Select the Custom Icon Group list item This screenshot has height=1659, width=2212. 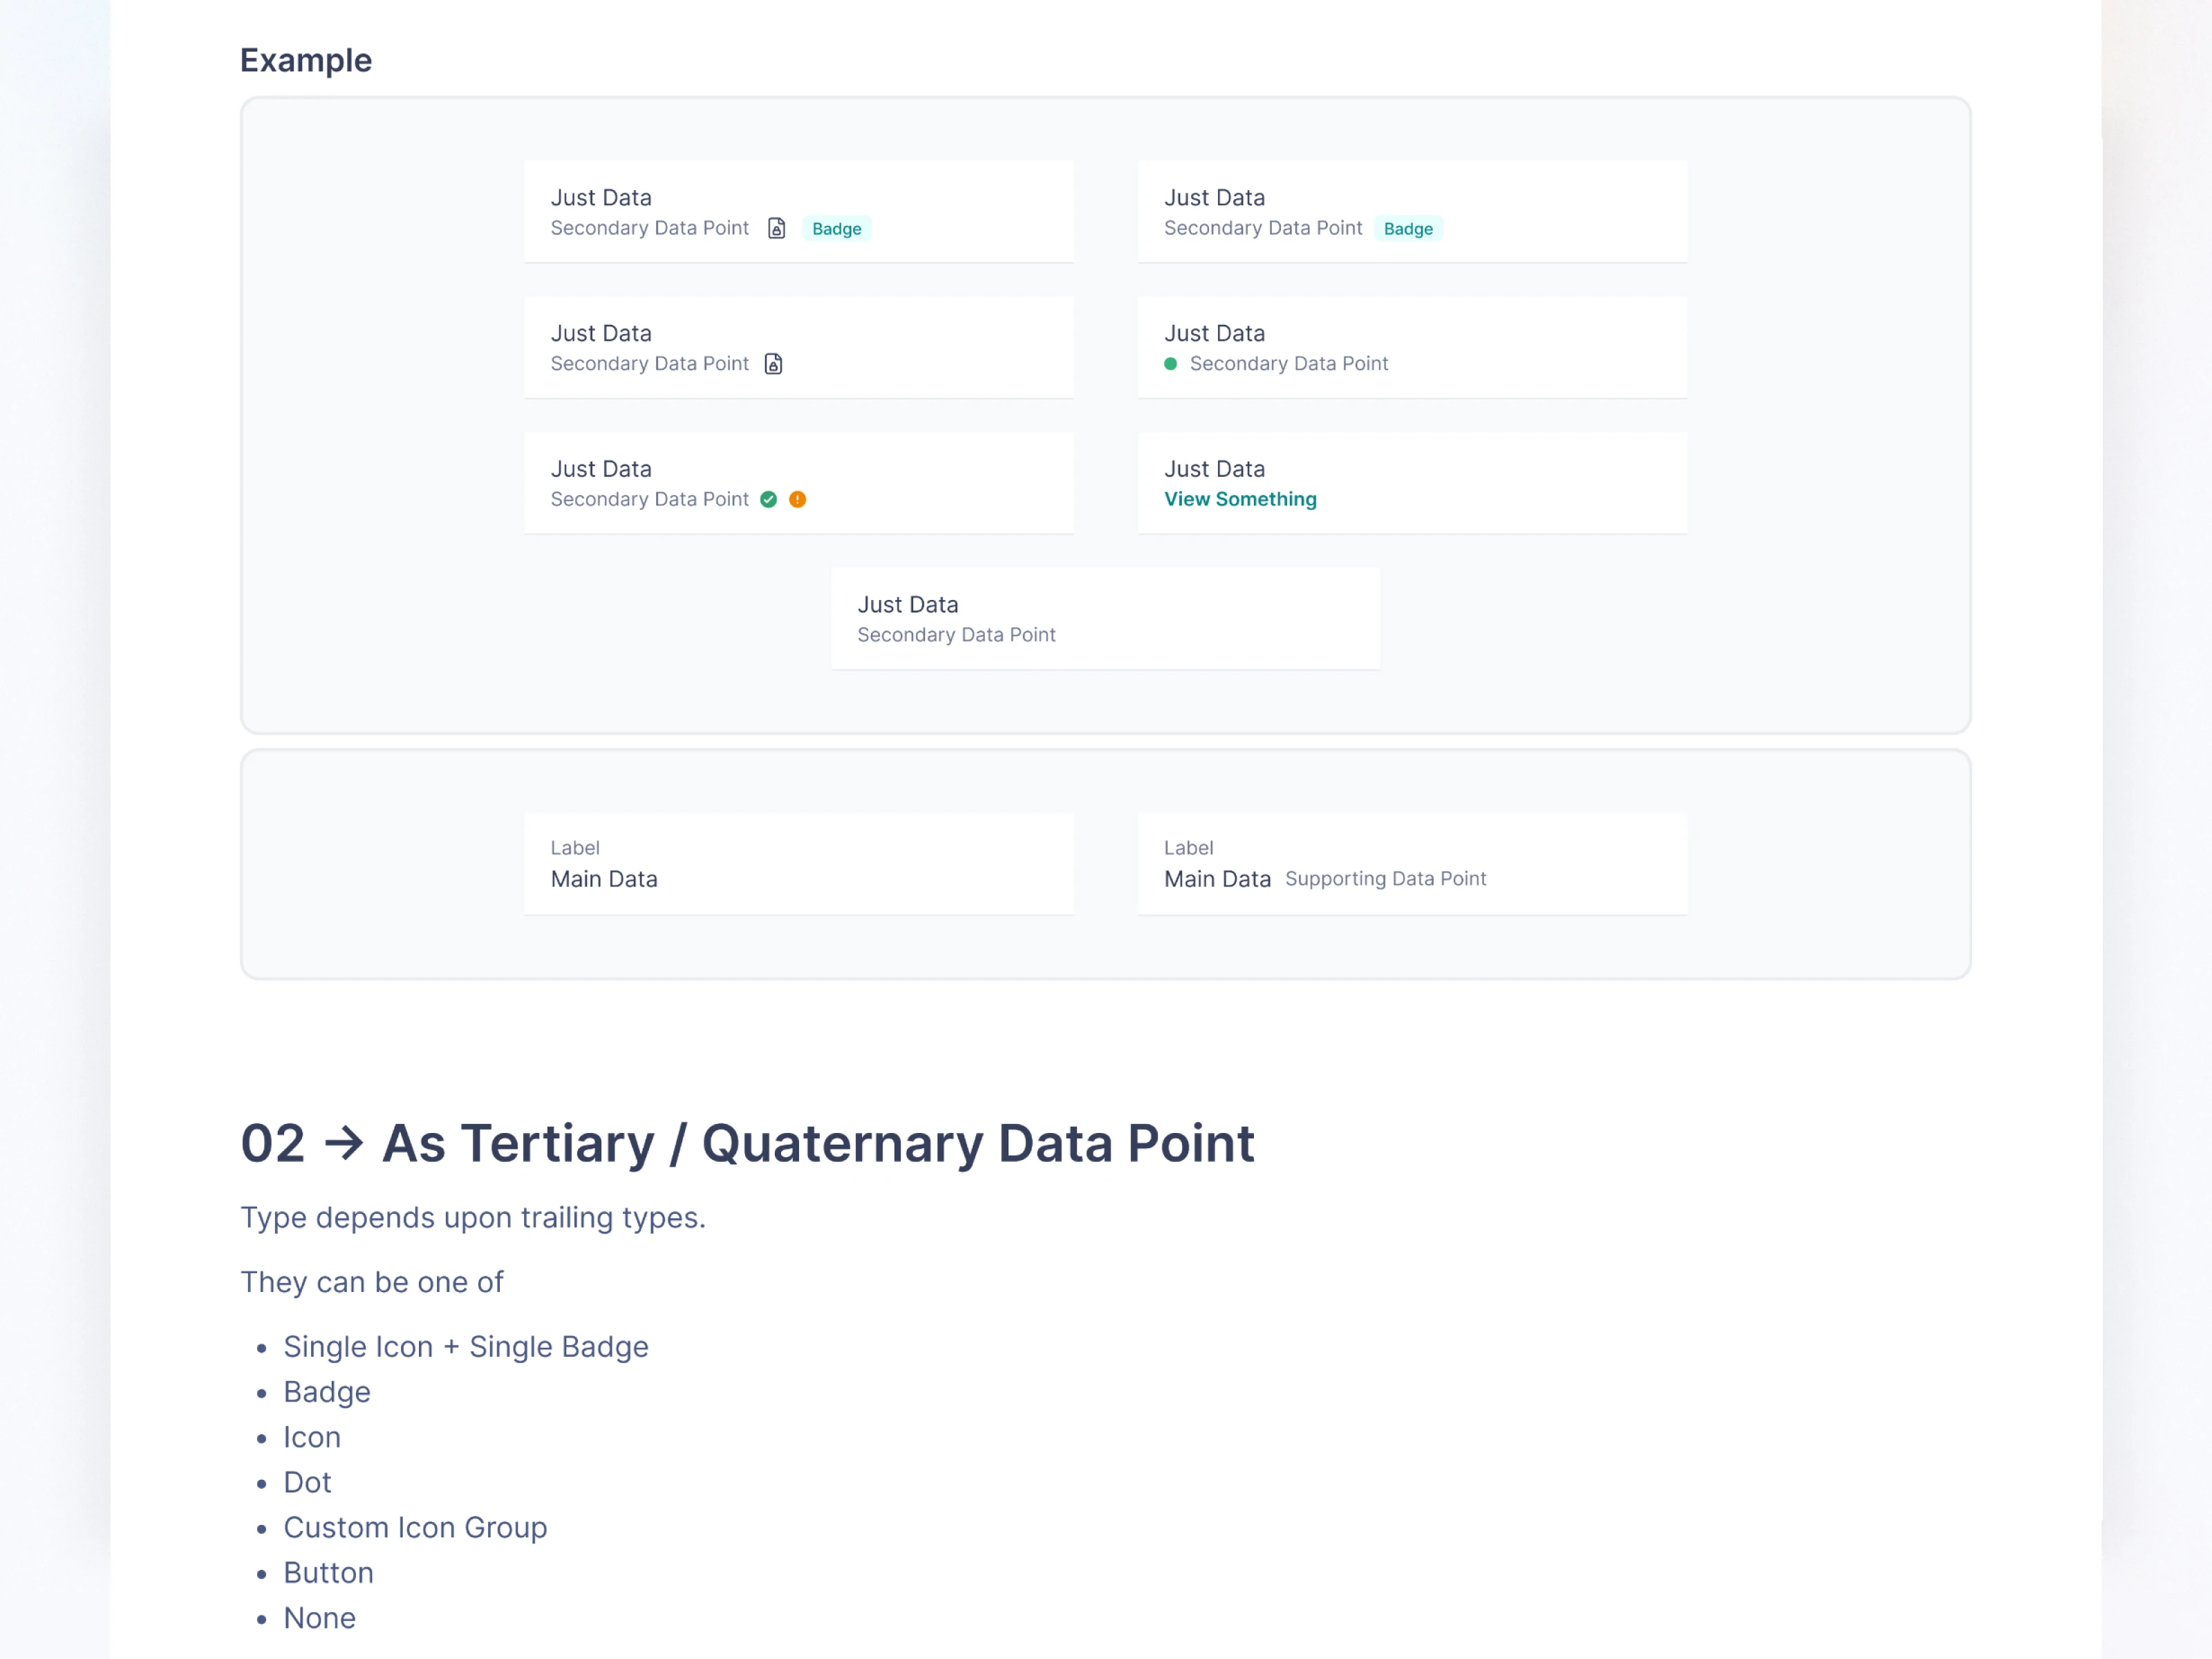point(415,1528)
